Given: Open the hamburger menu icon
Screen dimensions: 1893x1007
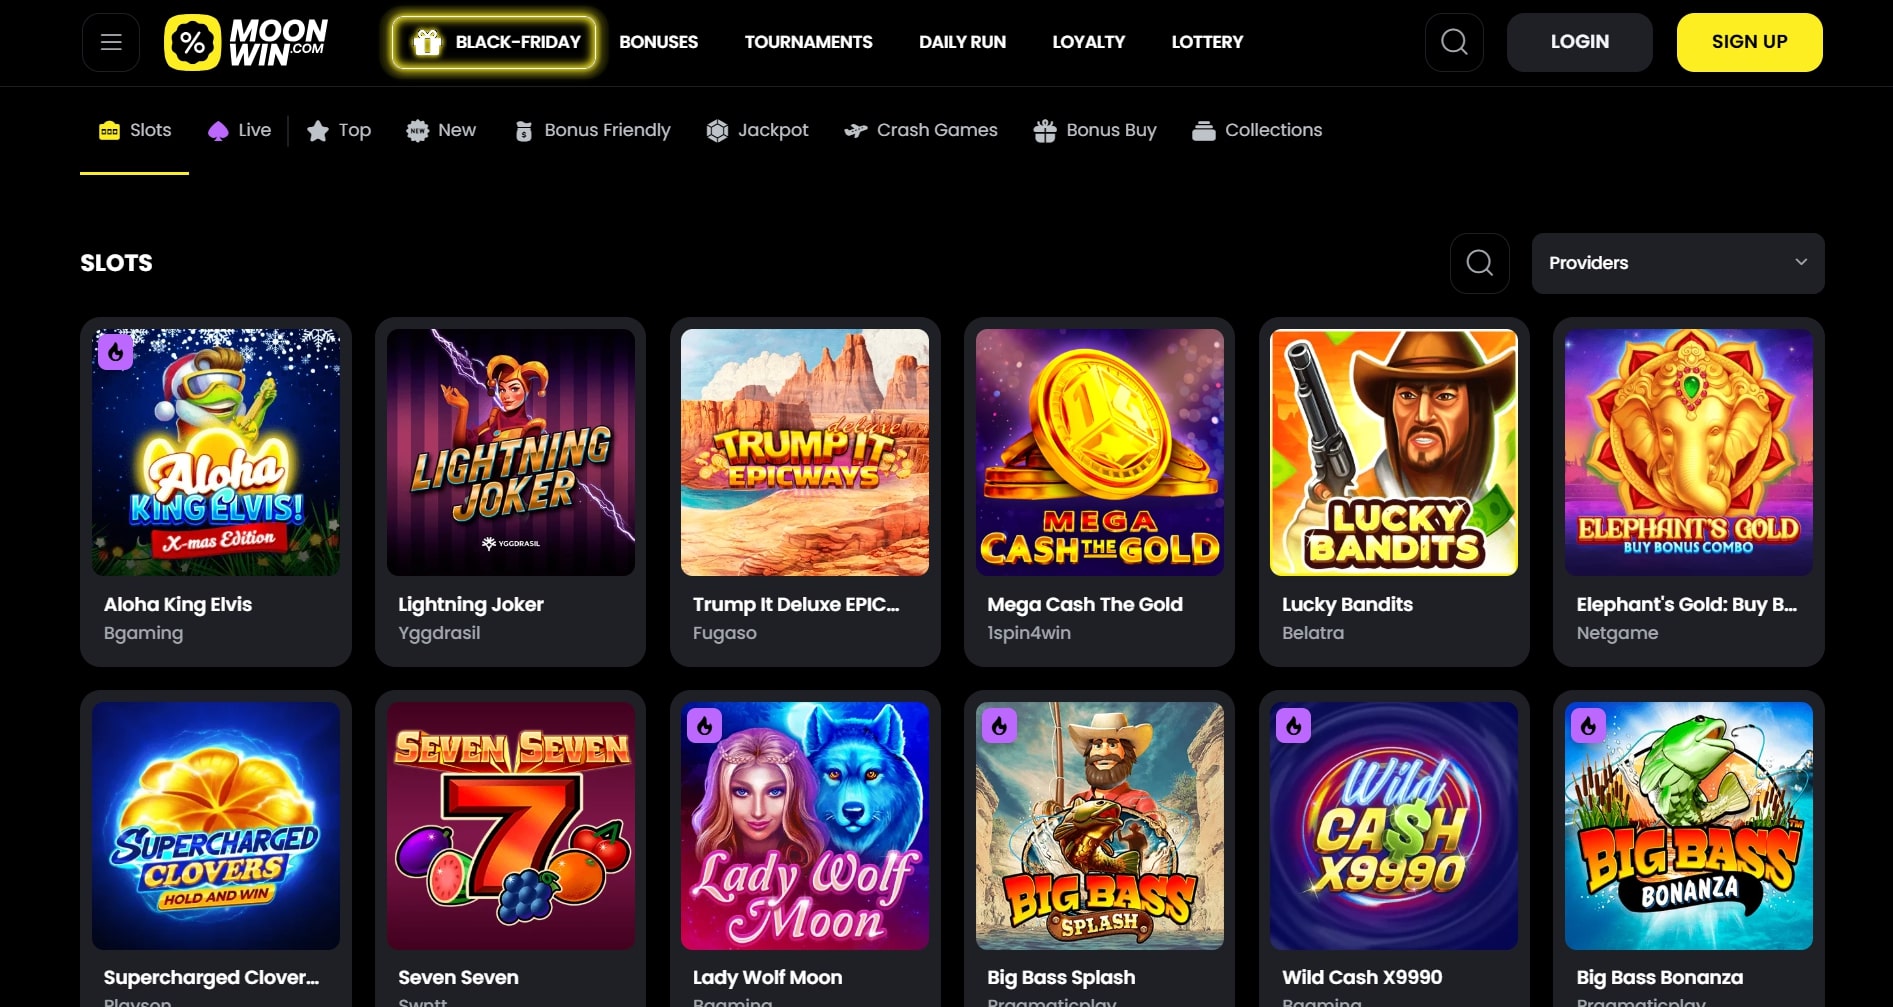Looking at the screenshot, I should click(111, 42).
